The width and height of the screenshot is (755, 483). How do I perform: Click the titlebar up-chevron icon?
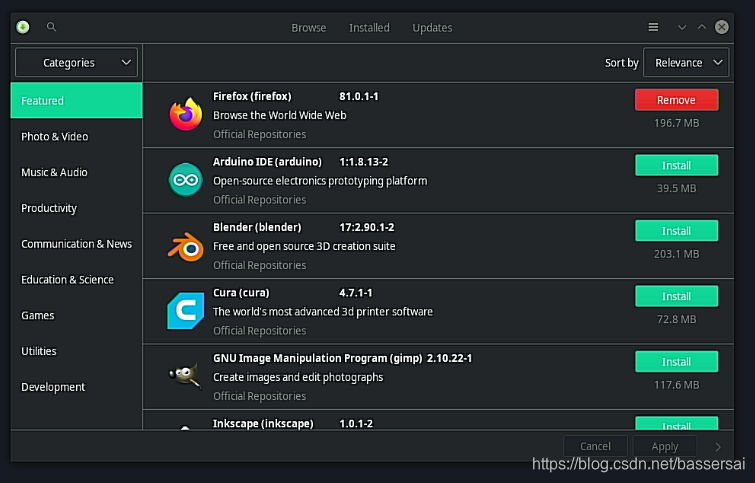tap(702, 27)
